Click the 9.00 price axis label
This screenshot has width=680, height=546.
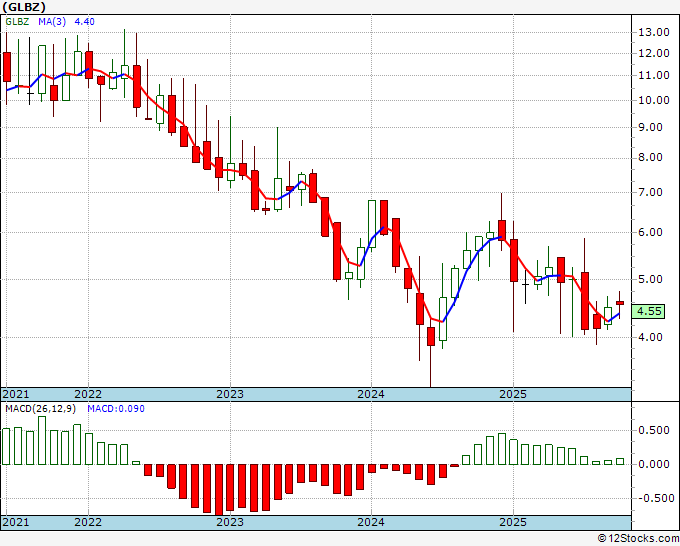coord(651,128)
